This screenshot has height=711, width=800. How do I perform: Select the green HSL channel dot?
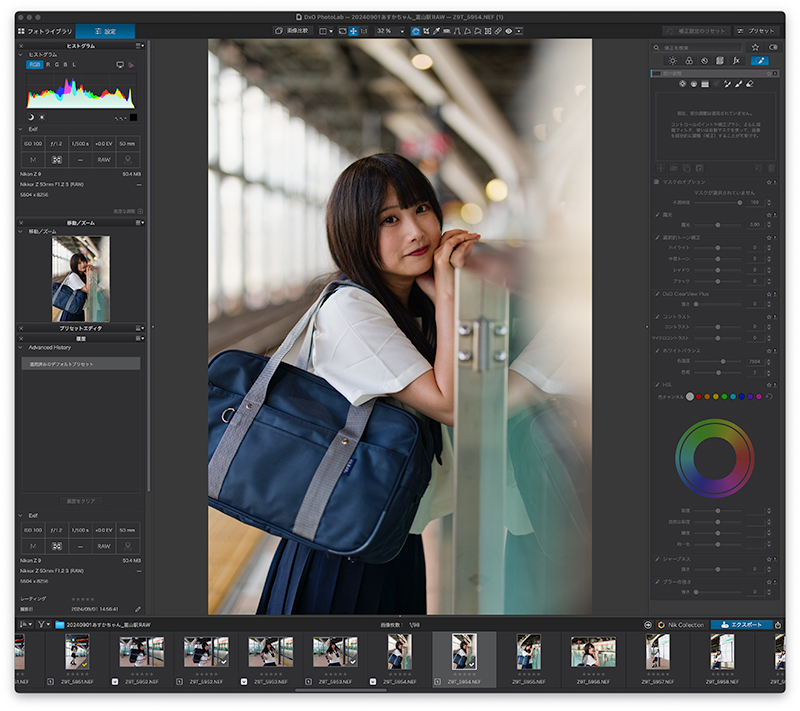point(724,396)
